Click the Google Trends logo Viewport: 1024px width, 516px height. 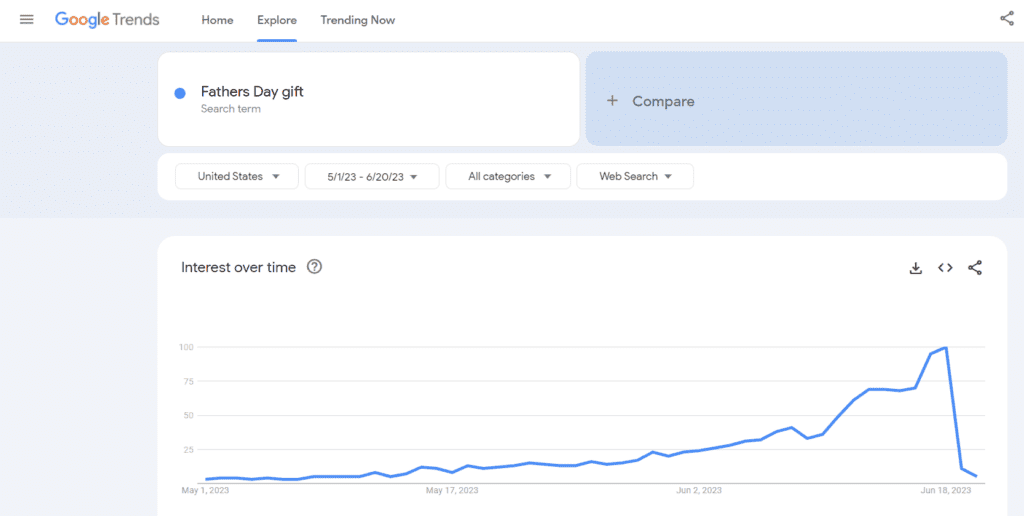tap(107, 20)
